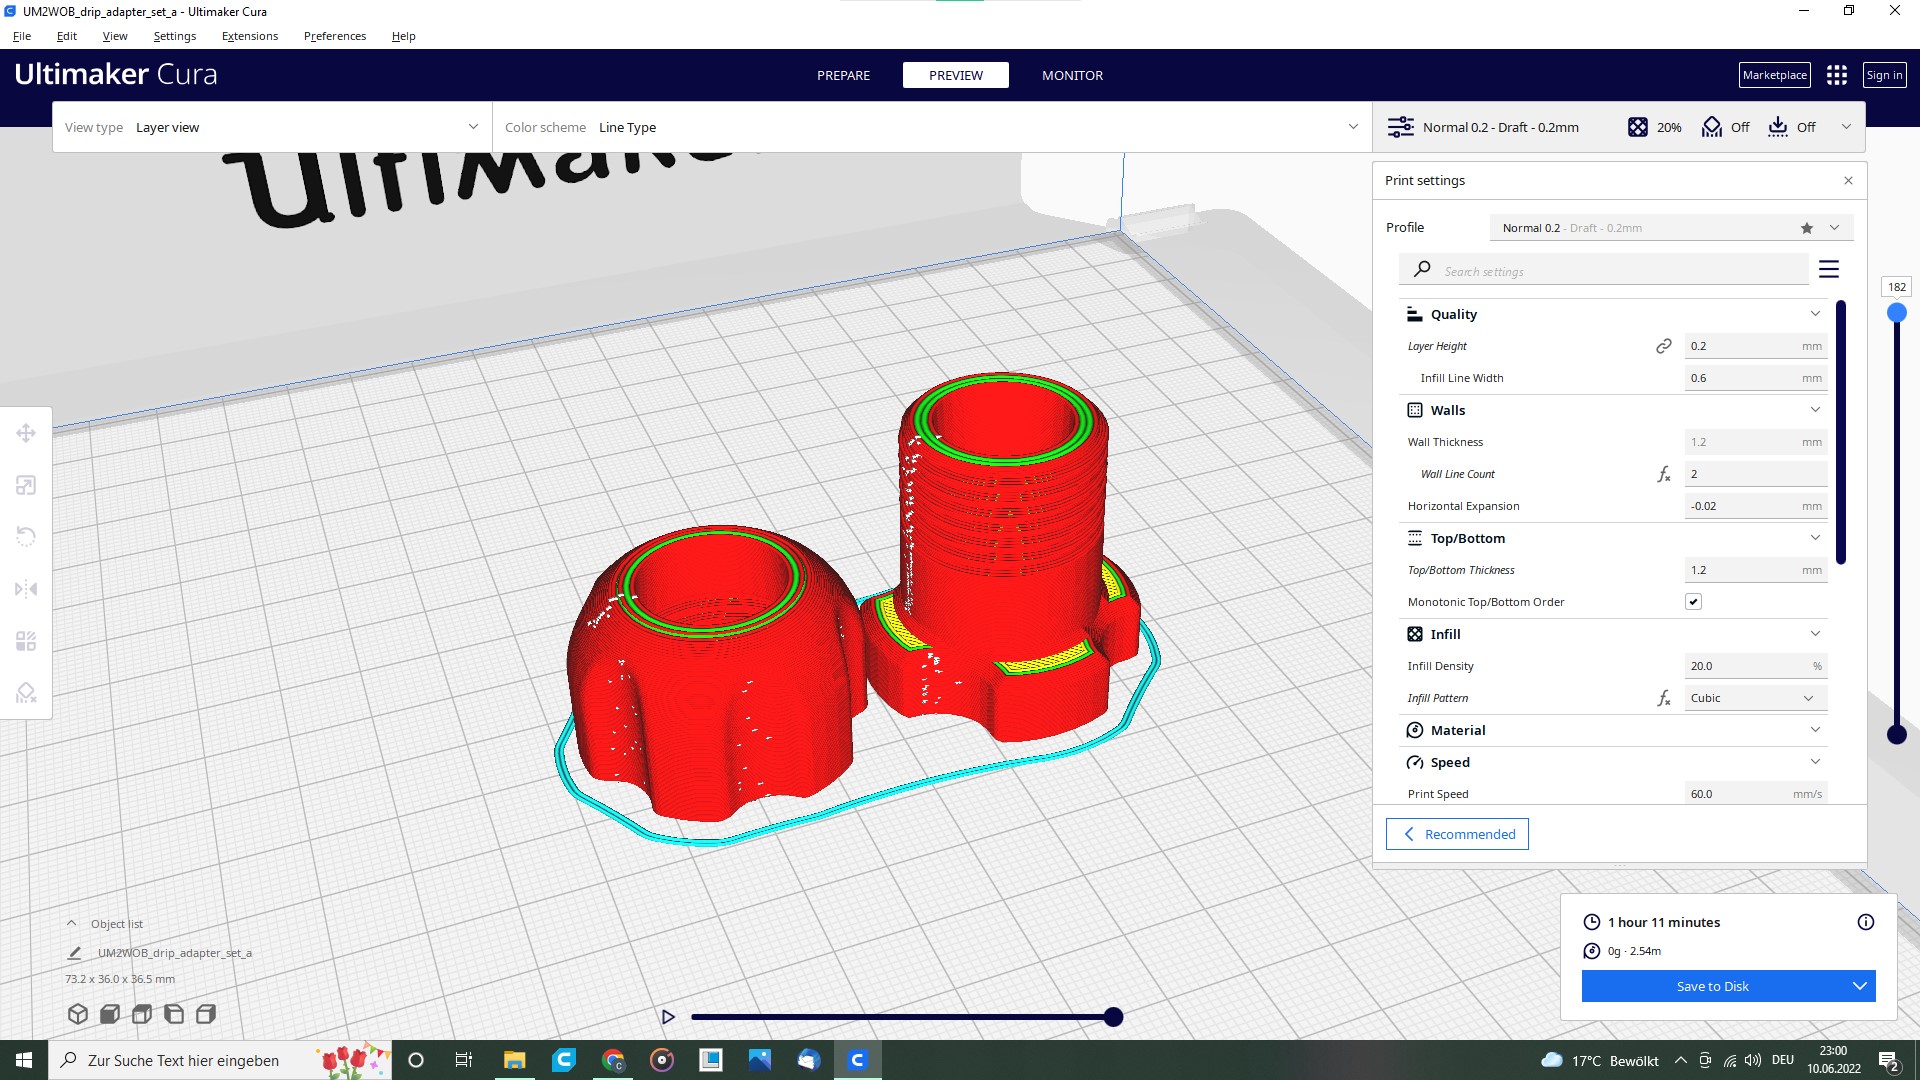The image size is (1920, 1080).
Task: Open the View type dropdown
Action: [272, 127]
